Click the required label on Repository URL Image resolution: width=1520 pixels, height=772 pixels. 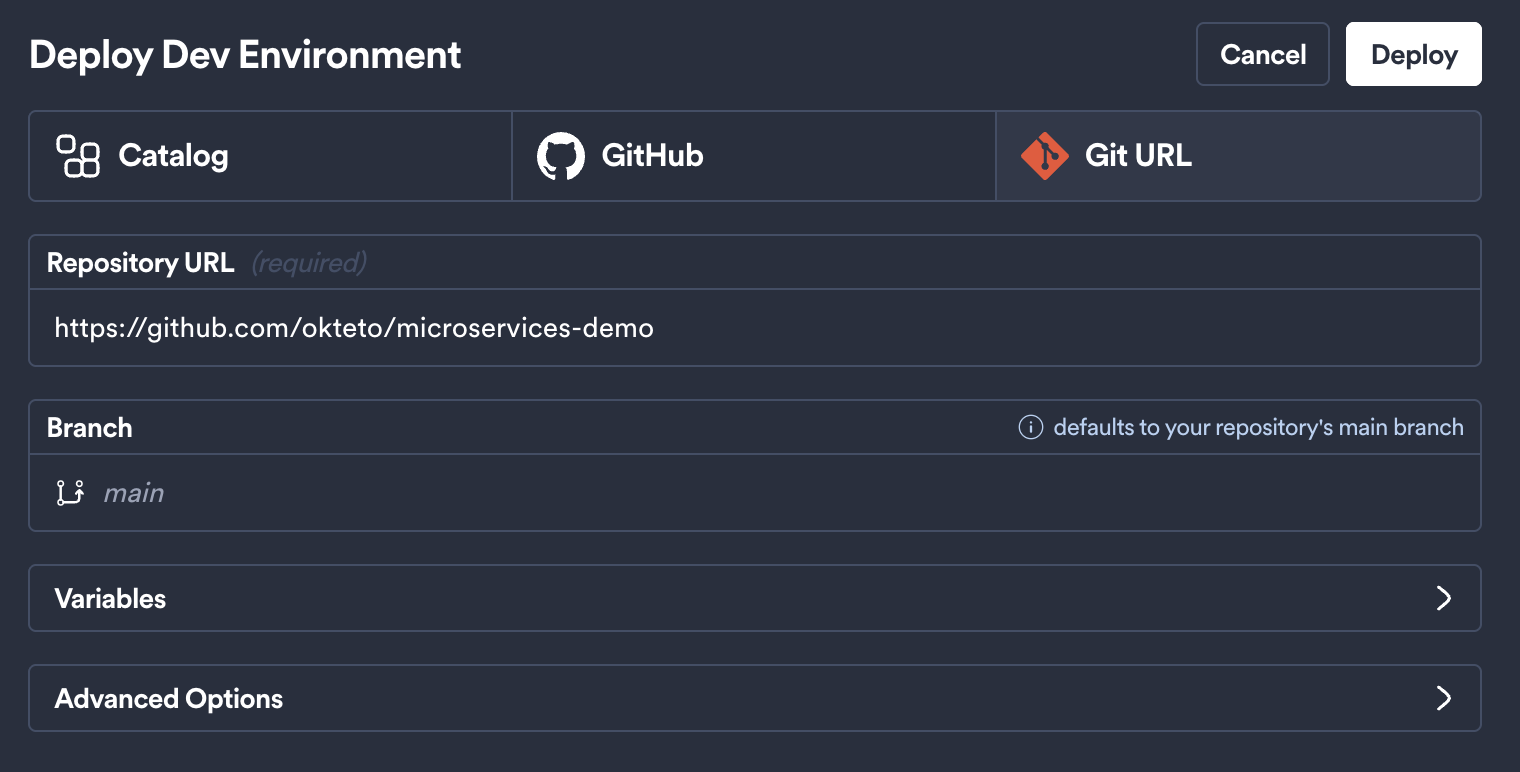(308, 262)
